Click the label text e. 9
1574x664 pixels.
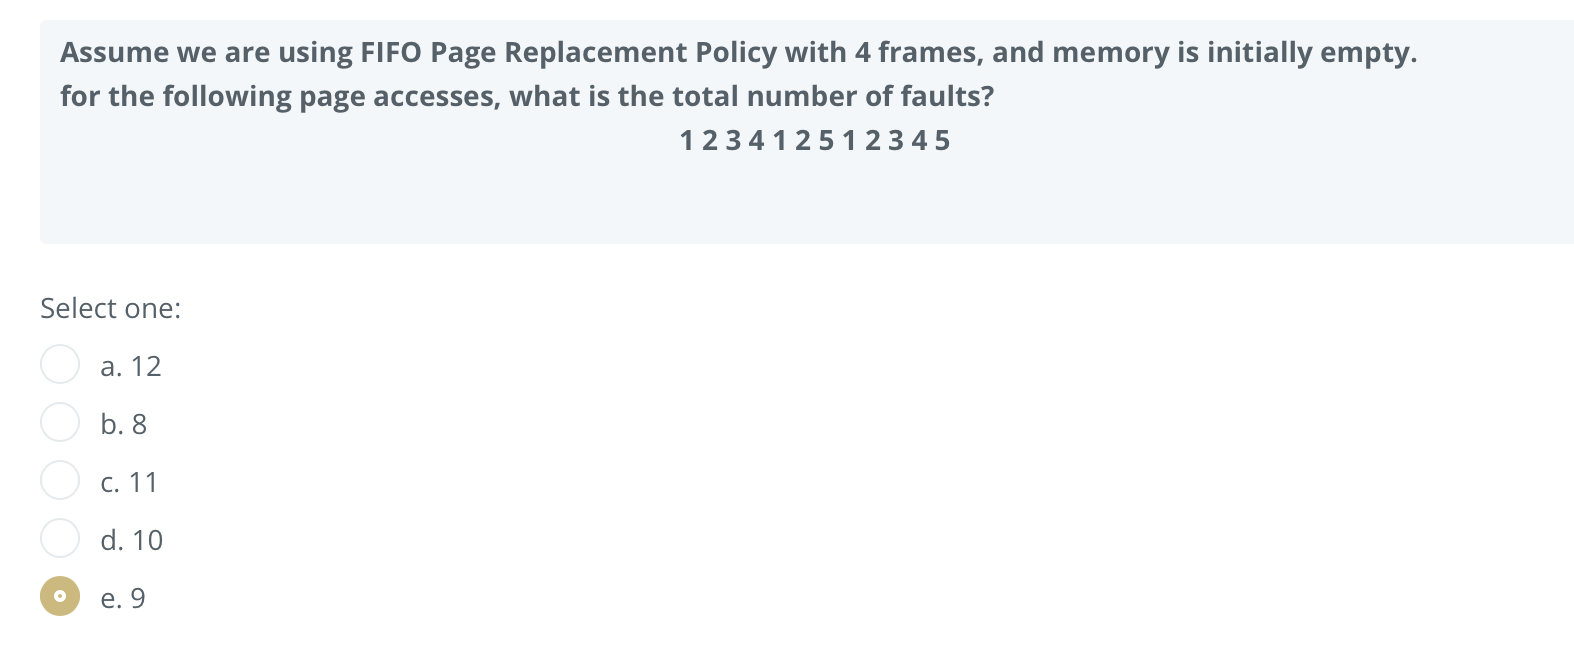[122, 598]
